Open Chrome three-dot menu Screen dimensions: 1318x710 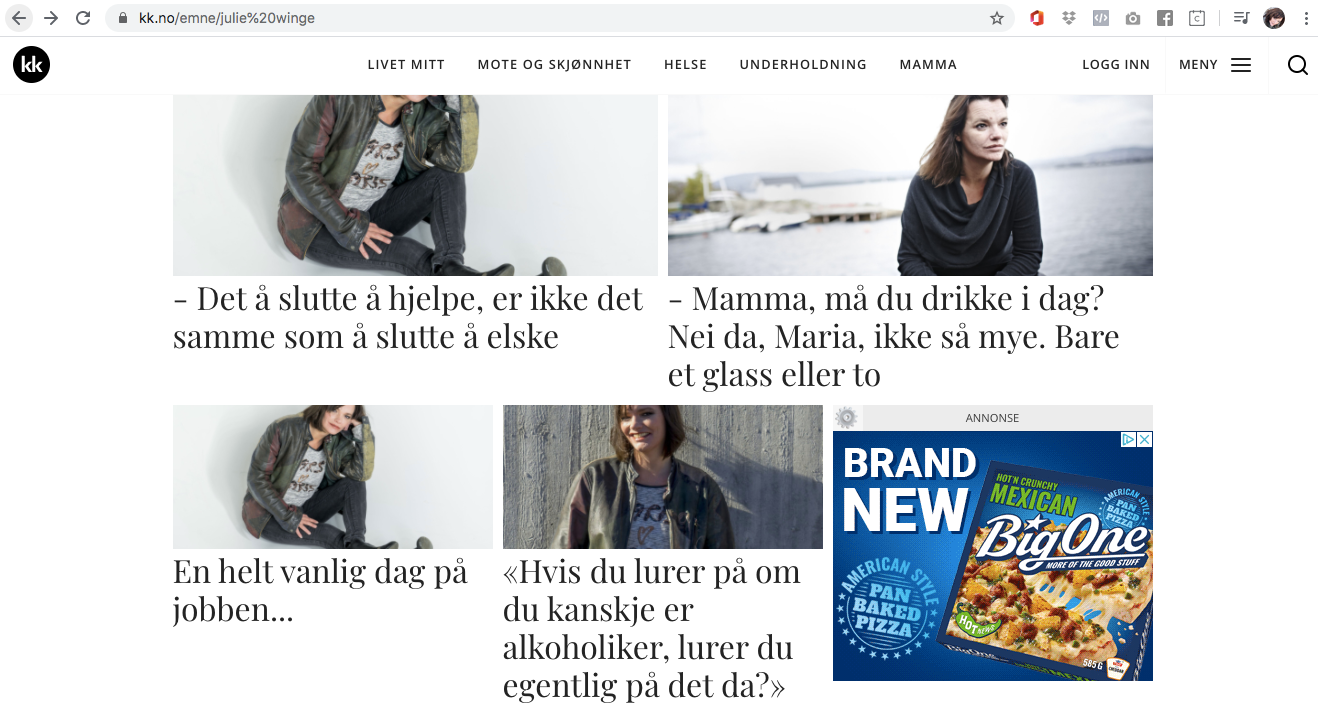click(1306, 18)
